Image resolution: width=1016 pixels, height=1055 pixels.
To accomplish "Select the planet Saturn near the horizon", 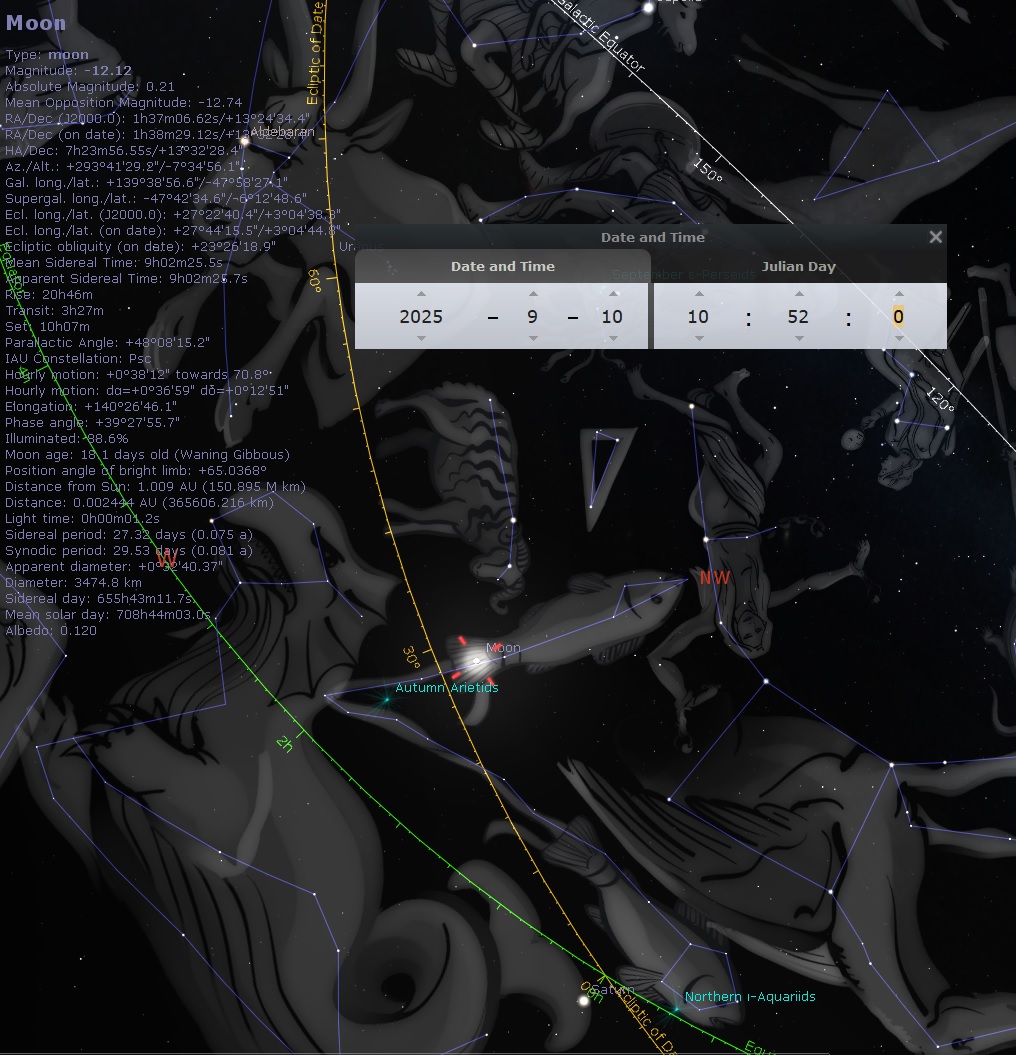I will pyautogui.click(x=584, y=1001).
